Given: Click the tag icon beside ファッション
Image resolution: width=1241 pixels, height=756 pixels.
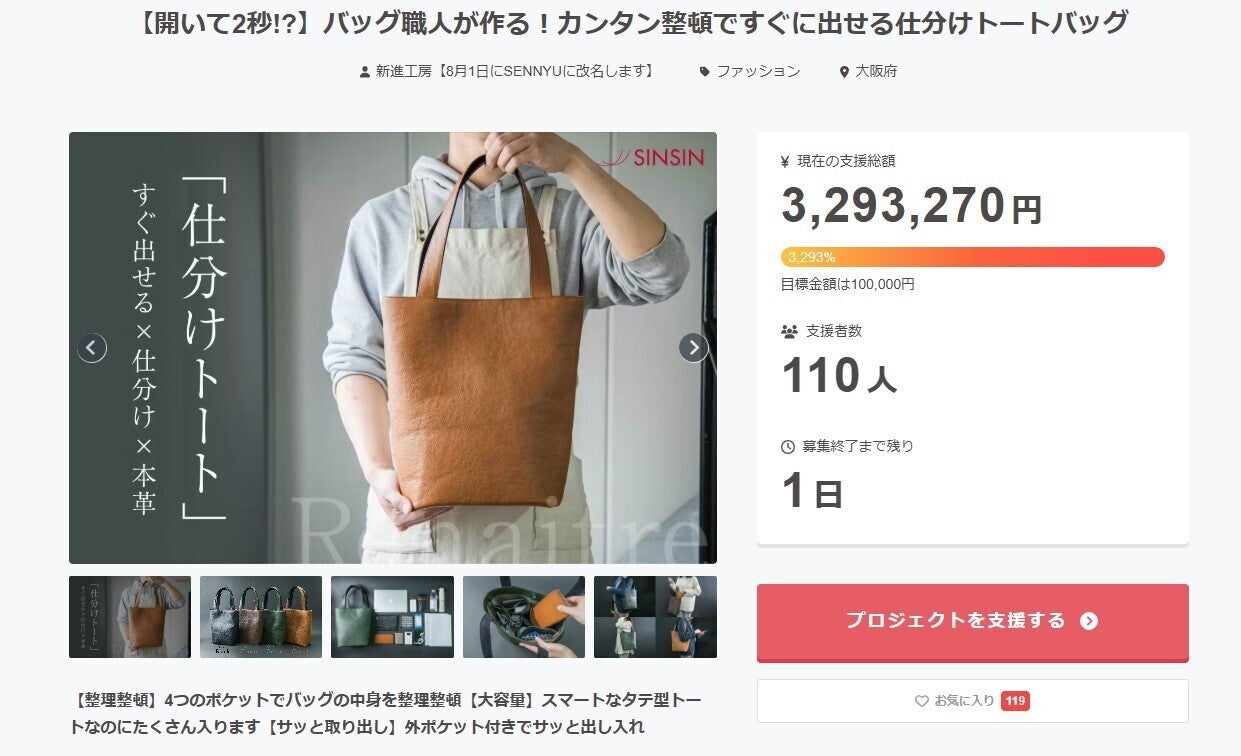Looking at the screenshot, I should click(705, 72).
